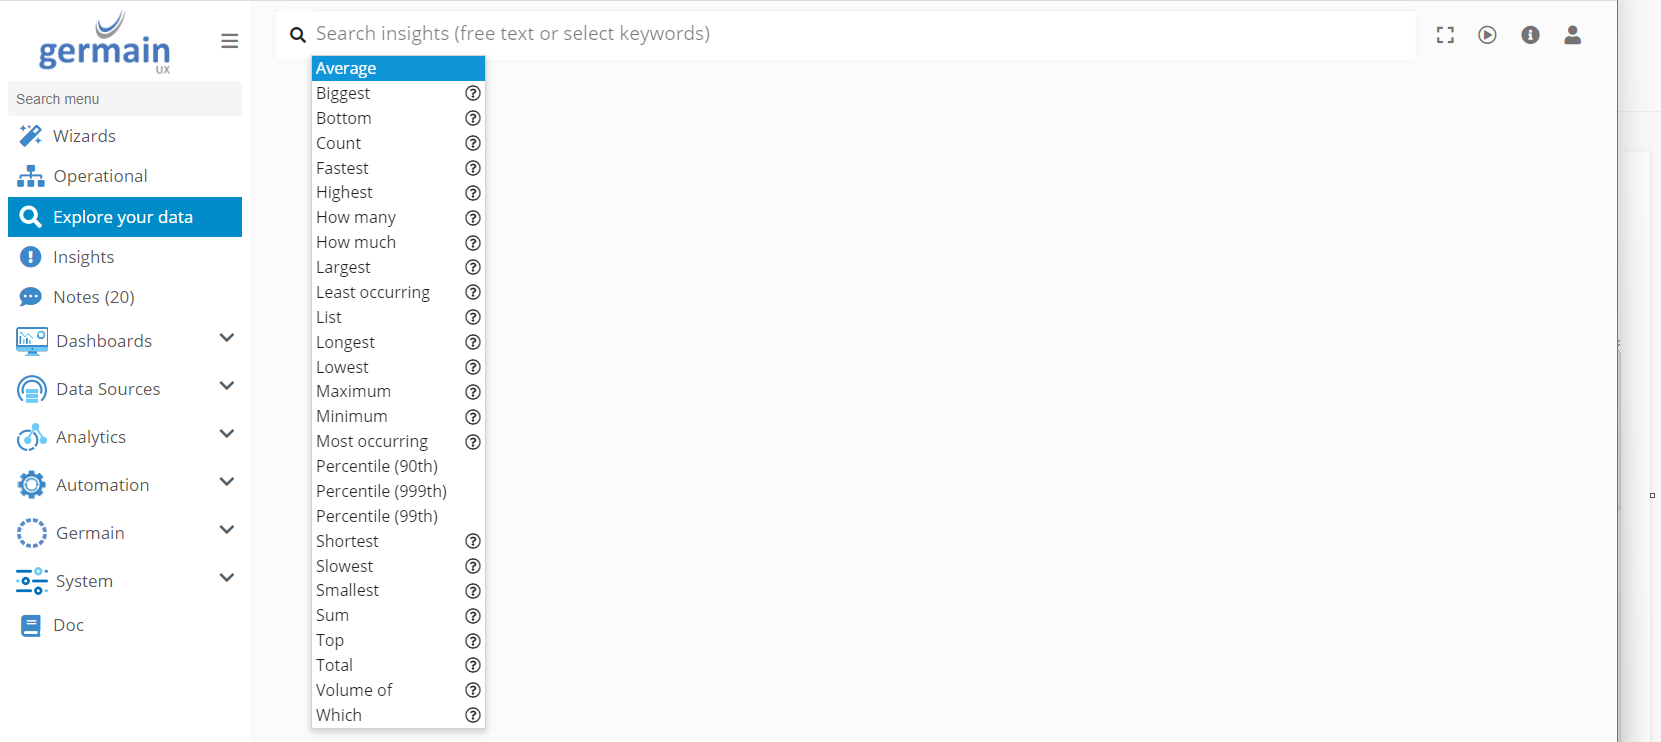Click the hamburger menu collapse icon
1661x742 pixels.
point(229,41)
